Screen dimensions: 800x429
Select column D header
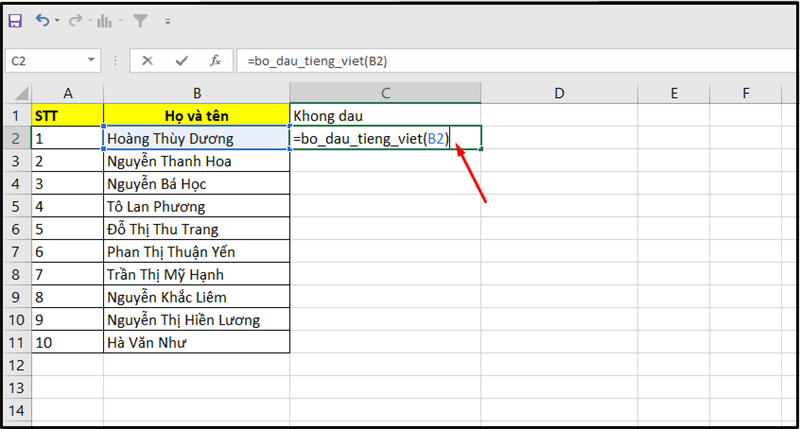point(559,93)
